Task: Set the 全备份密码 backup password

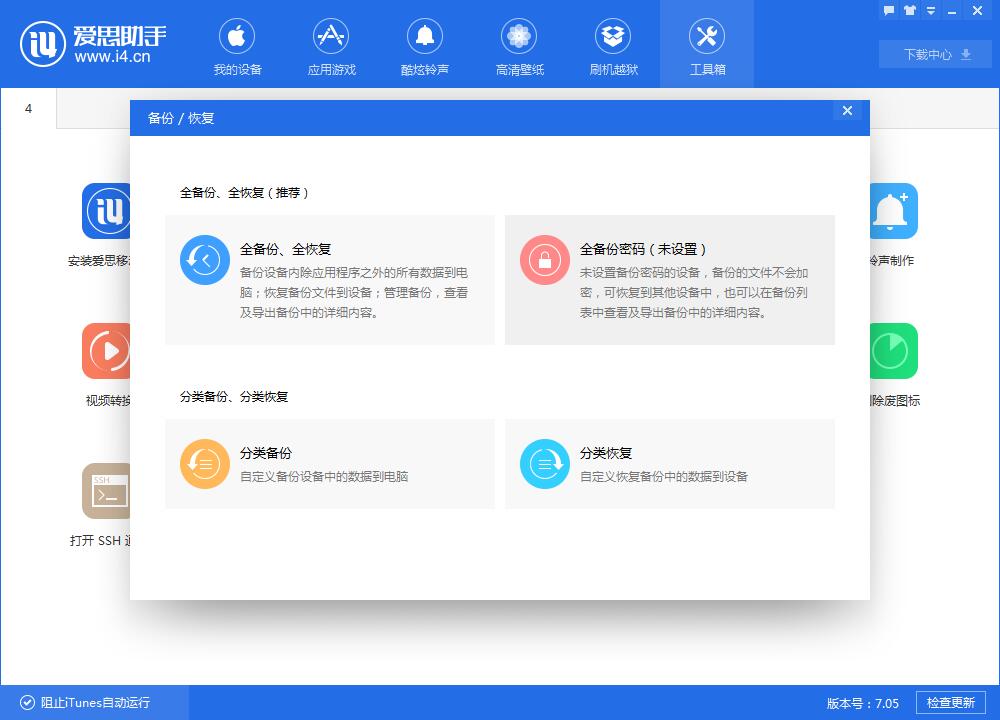Action: [670, 280]
